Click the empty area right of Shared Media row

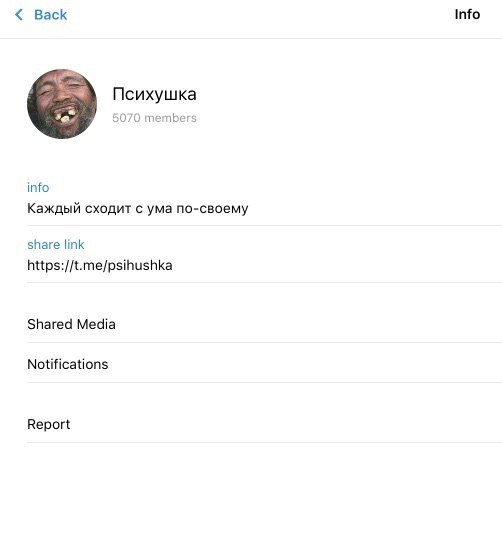pos(309,324)
